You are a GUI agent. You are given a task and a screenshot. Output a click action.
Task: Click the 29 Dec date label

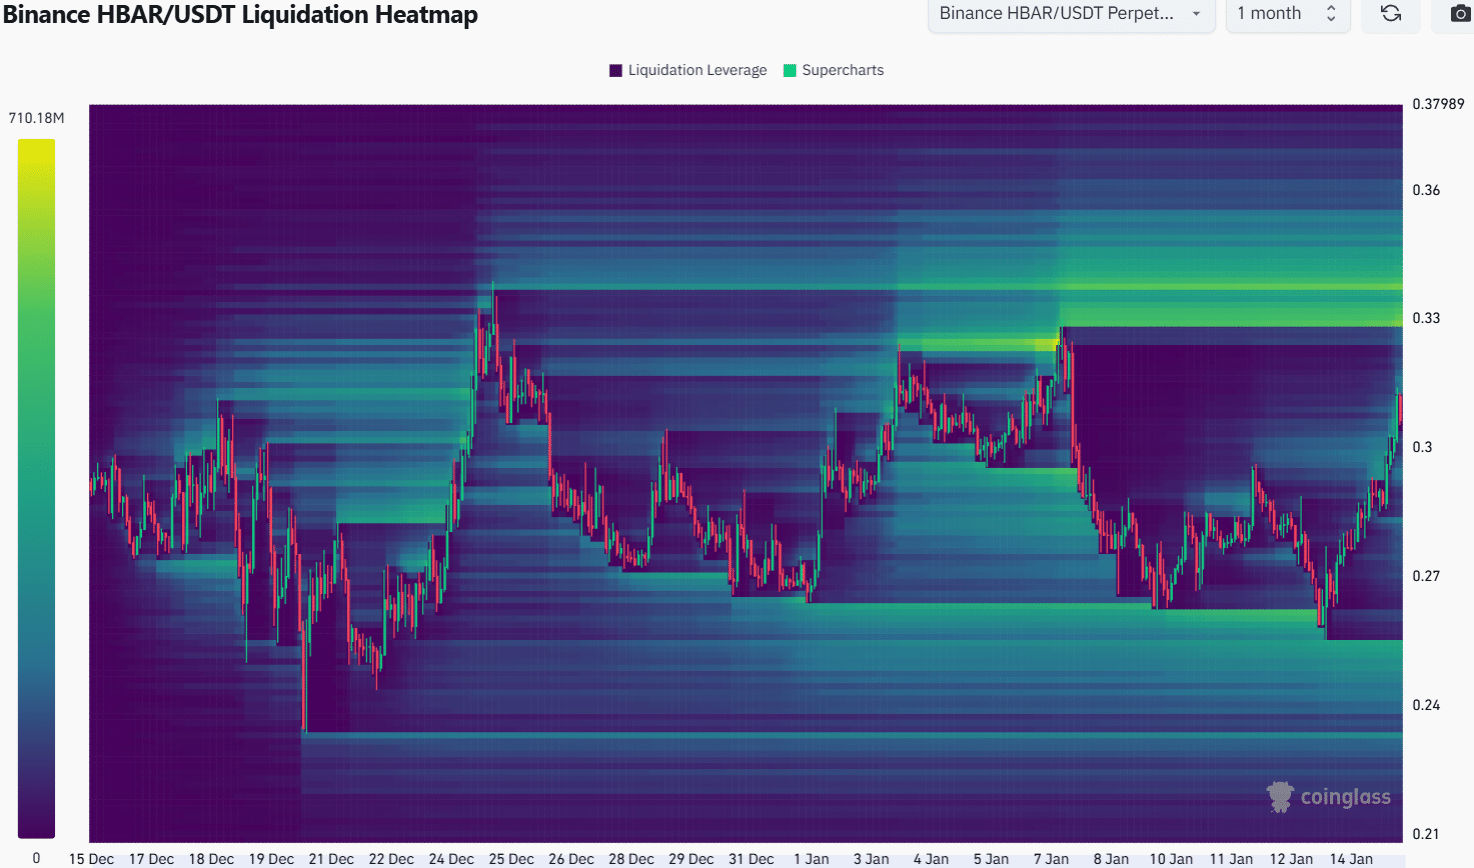(691, 859)
